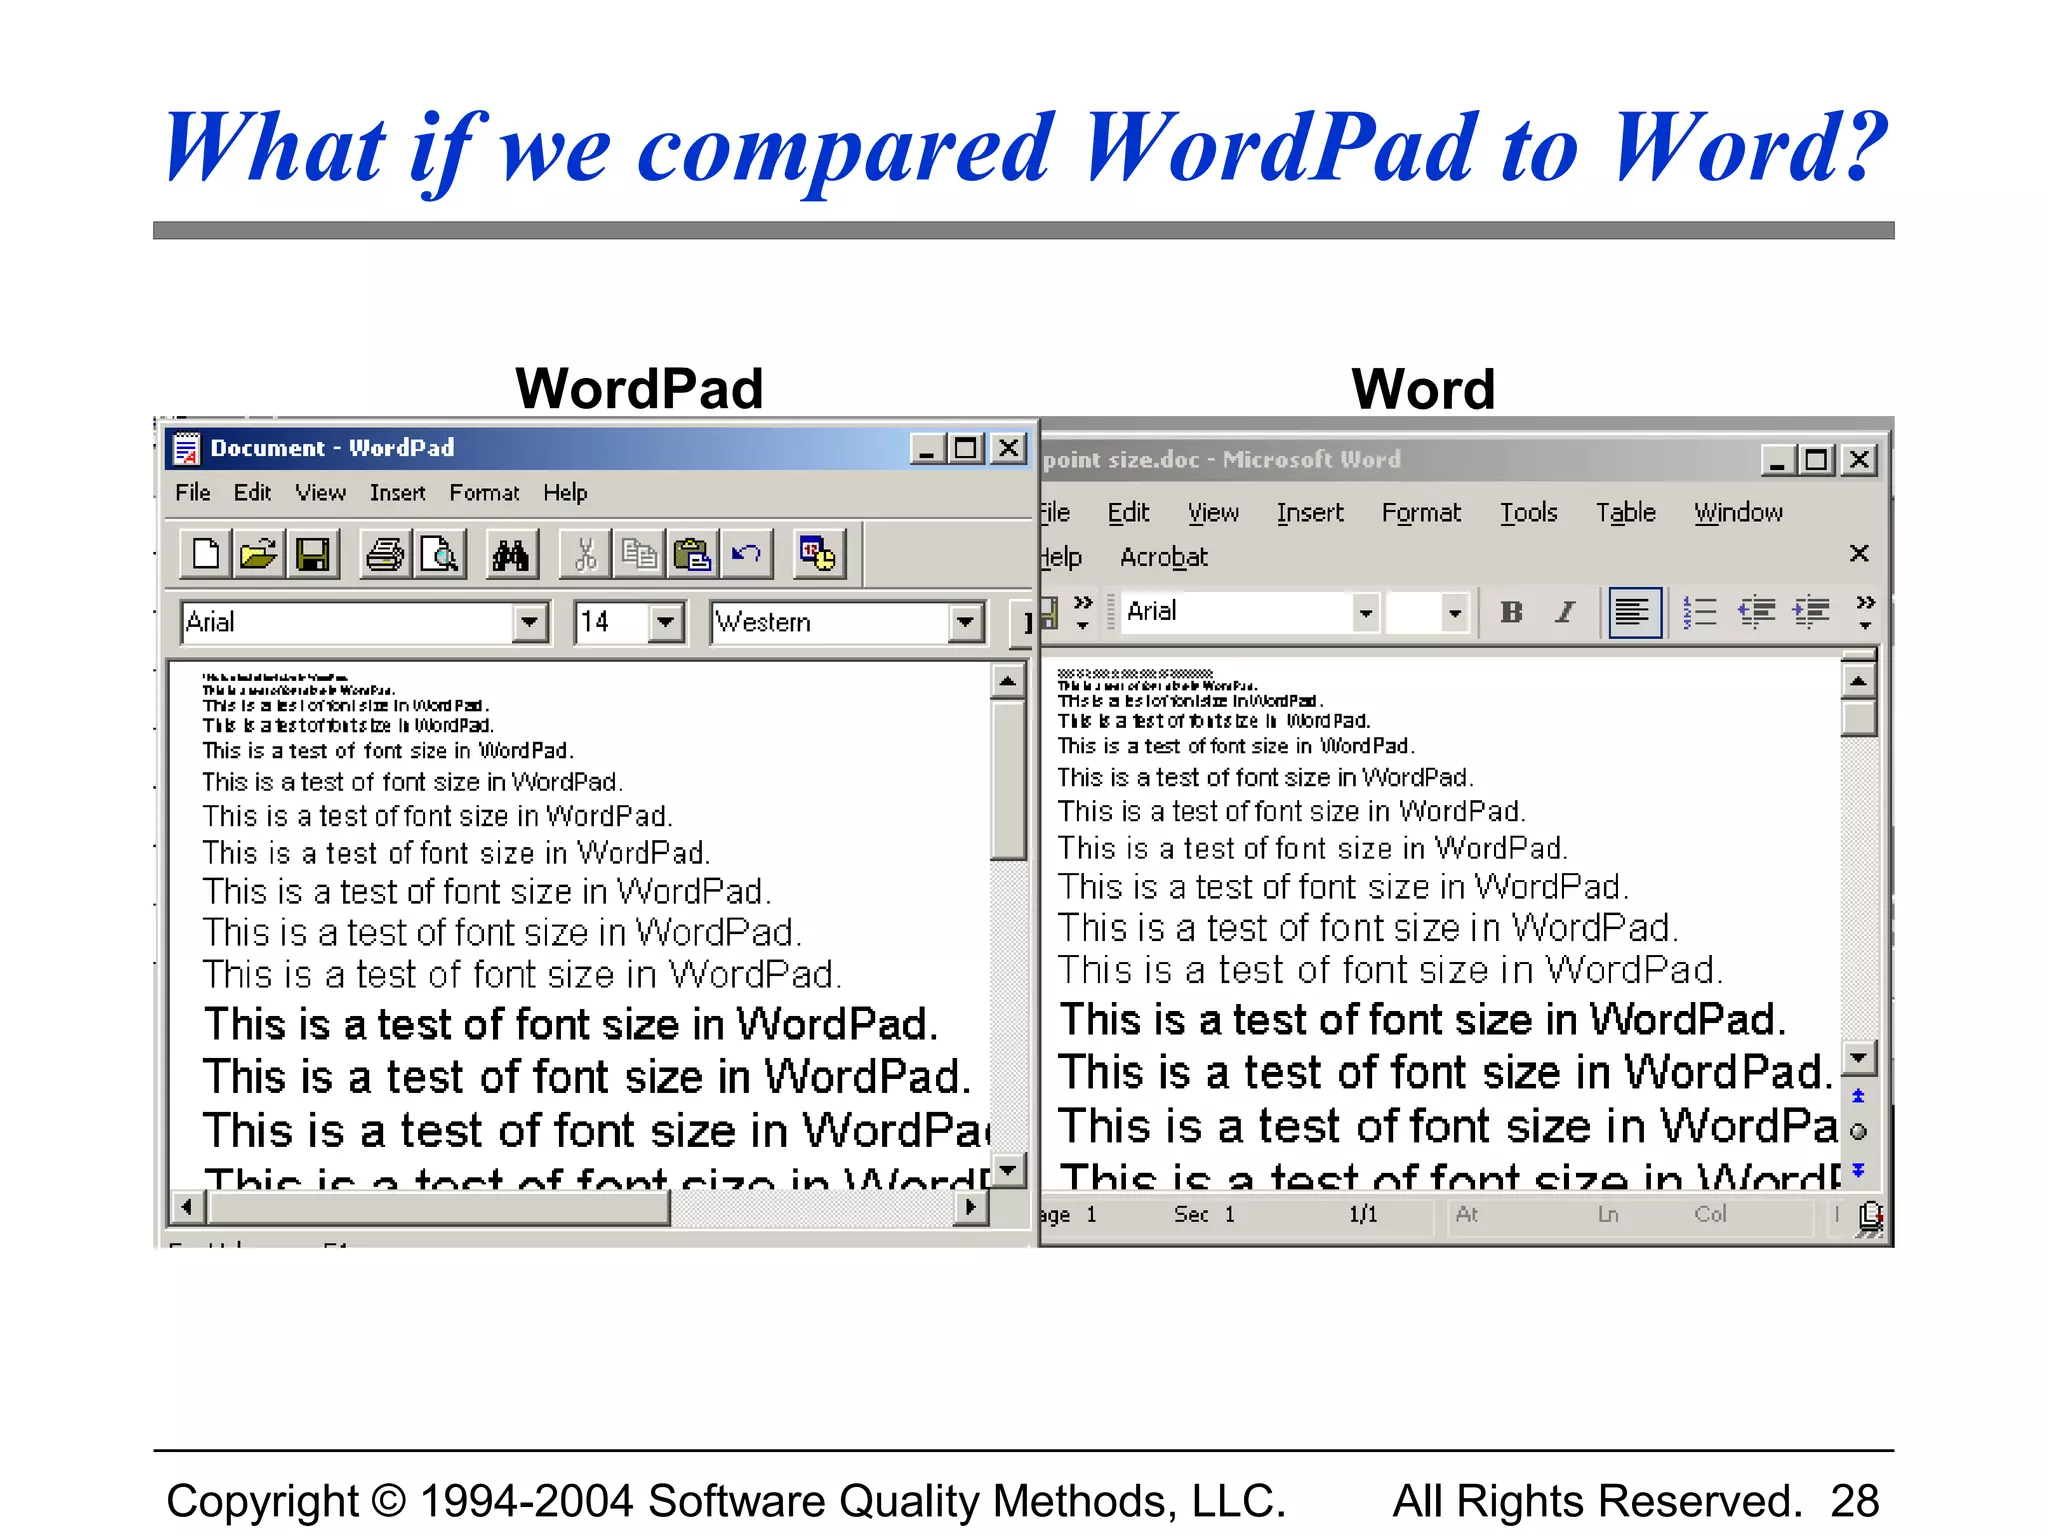The width and height of the screenshot is (2048, 1536).
Task: Open the font size dropdown in Word
Action: 1455,612
